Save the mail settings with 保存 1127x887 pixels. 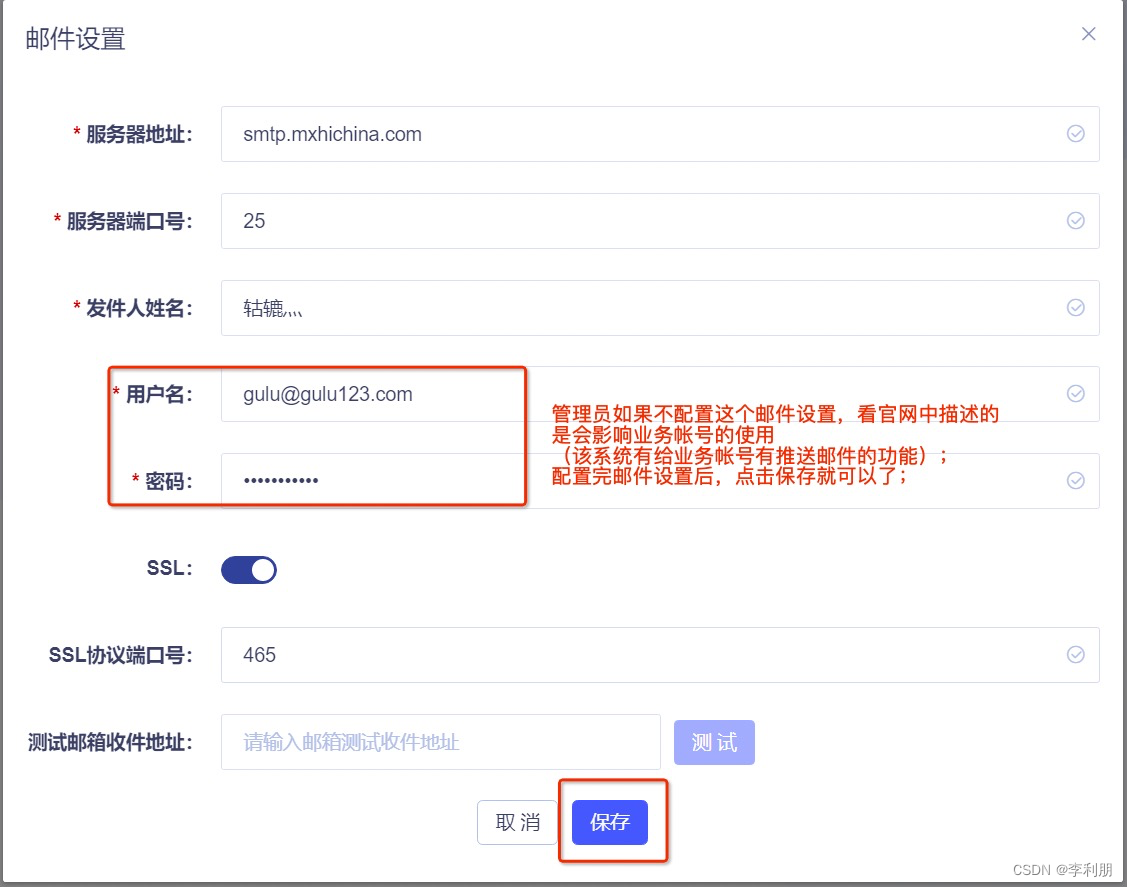pyautogui.click(x=610, y=822)
